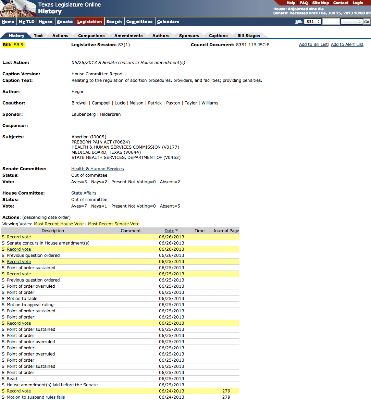View the Most Recent Senate Vote
371x400 pixels.
coord(113,224)
